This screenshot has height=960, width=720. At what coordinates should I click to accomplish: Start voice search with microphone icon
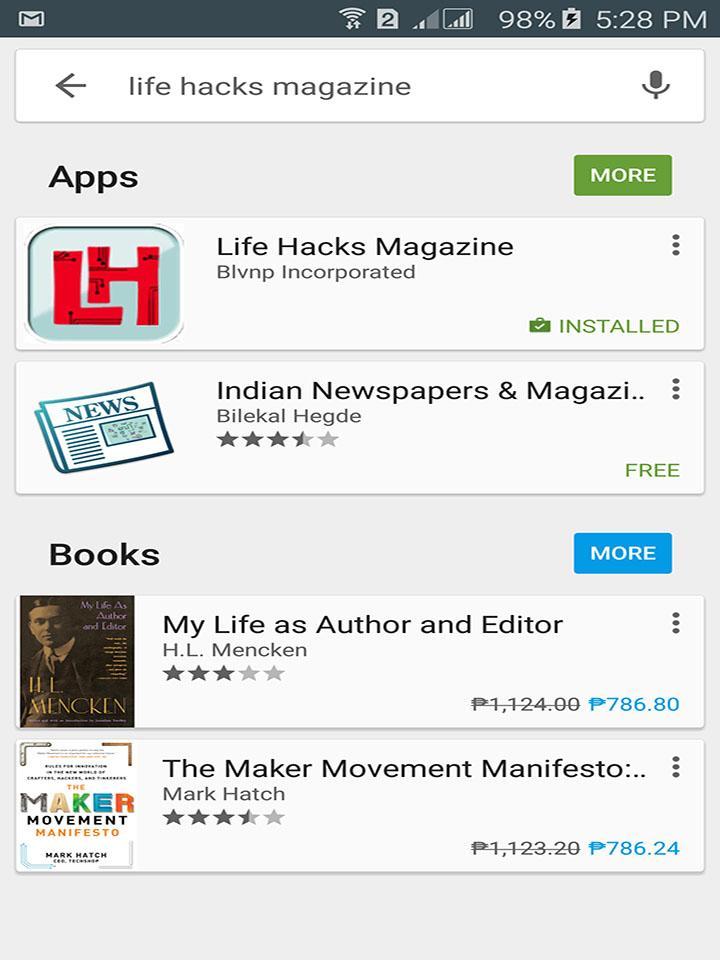pos(656,85)
